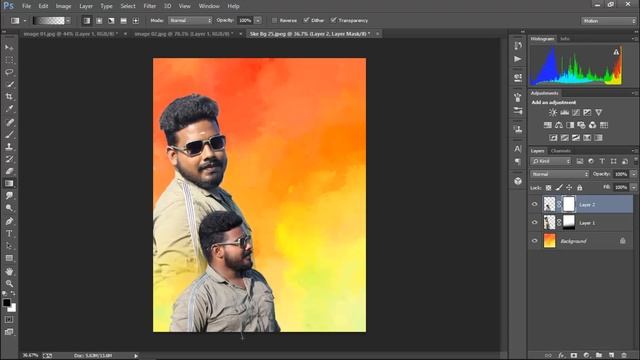Viewport: 640px width, 360px height.
Task: Switch to the Channels tab
Action: [560, 151]
